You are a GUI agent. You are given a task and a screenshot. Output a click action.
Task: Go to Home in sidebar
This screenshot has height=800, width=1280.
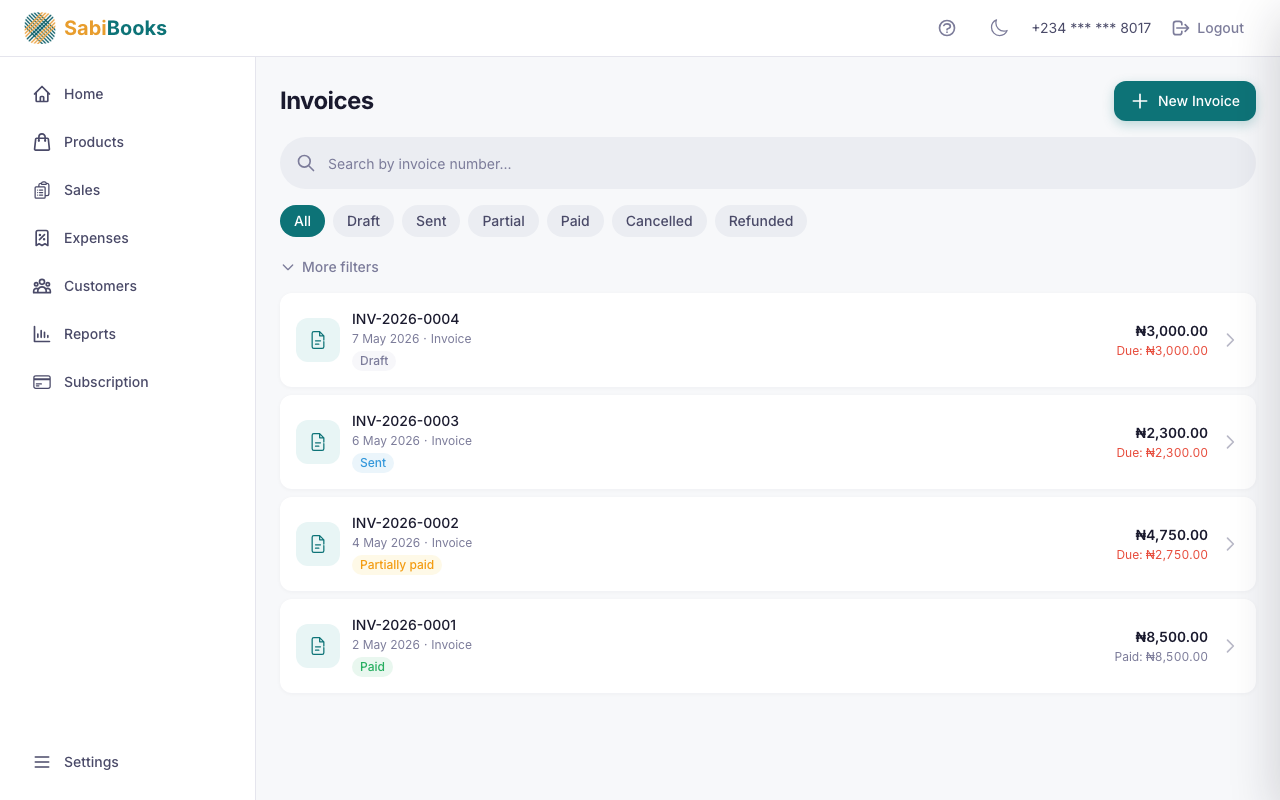tap(128, 94)
